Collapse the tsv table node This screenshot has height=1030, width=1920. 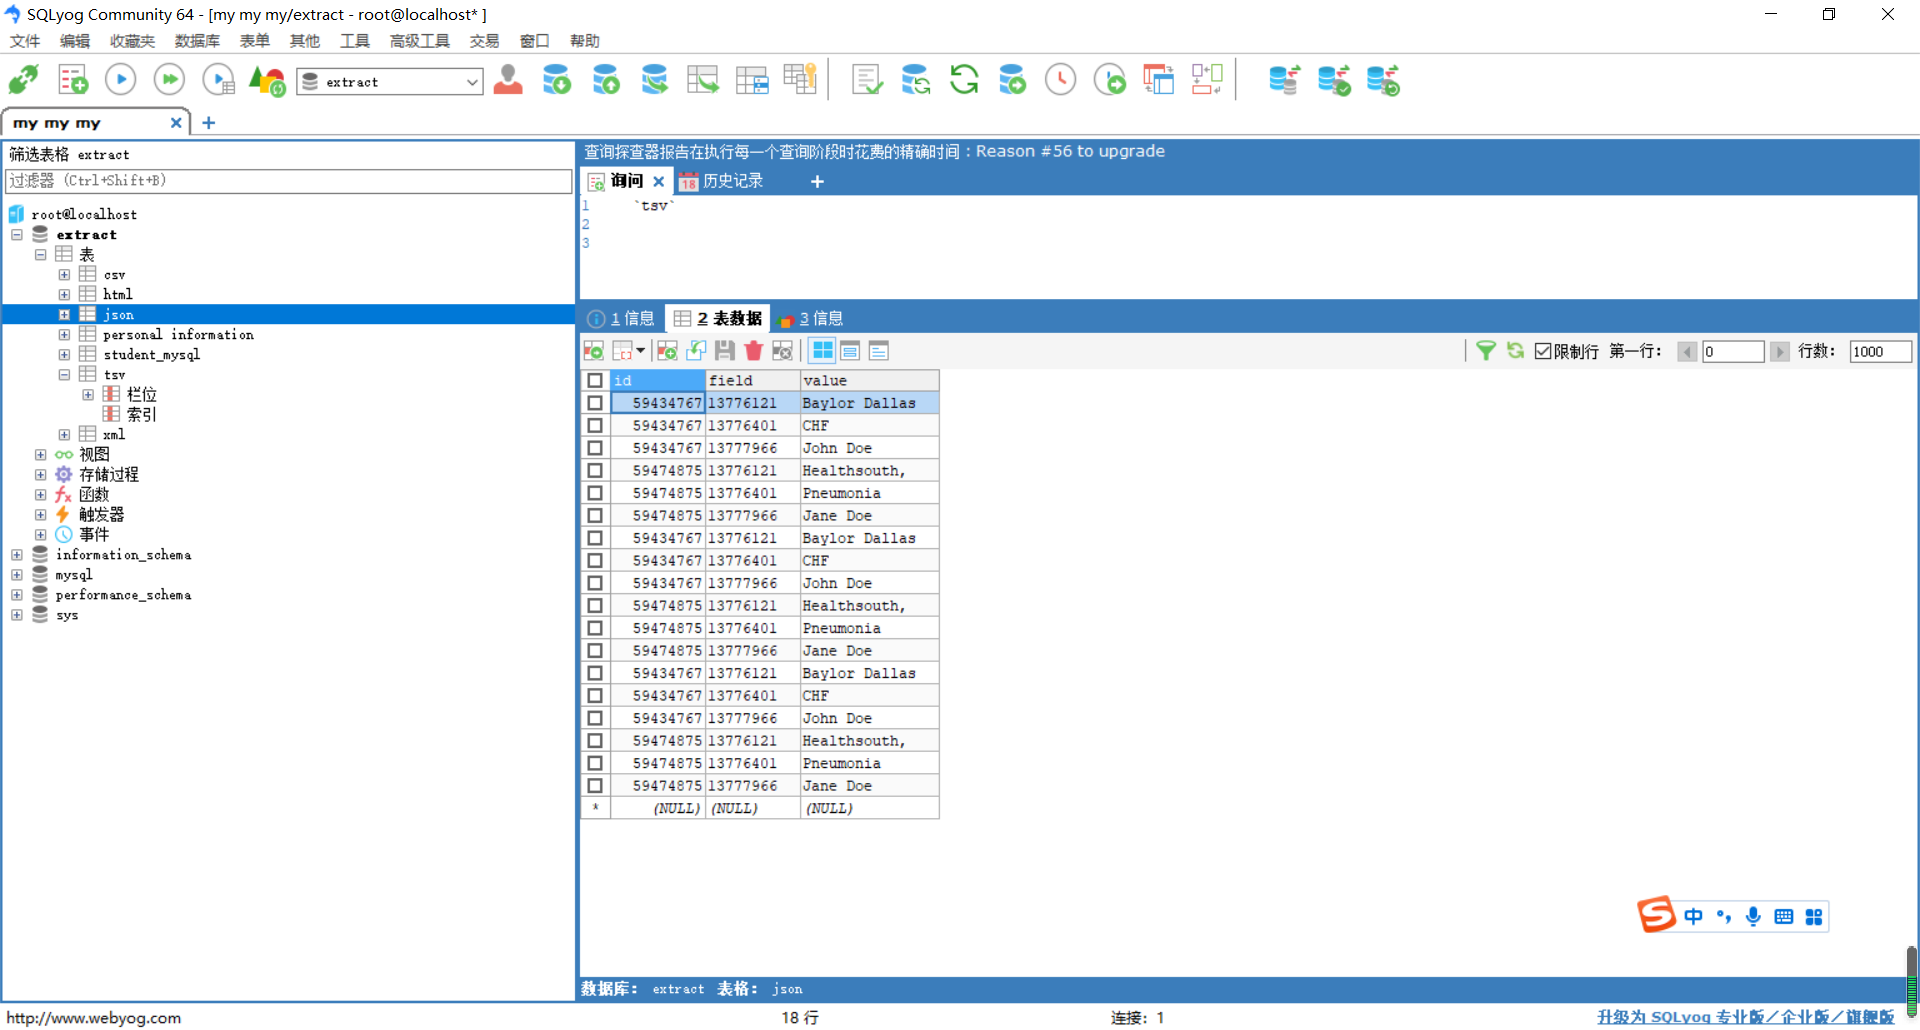(65, 375)
